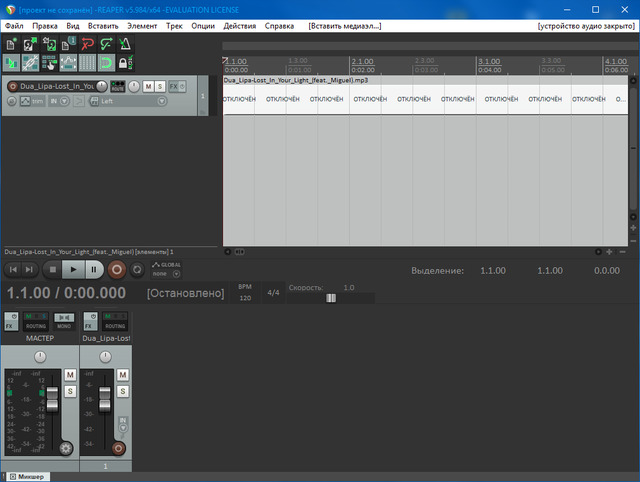The width and height of the screenshot is (640, 482).
Task: Solo the master channel in mixer
Action: 70,390
